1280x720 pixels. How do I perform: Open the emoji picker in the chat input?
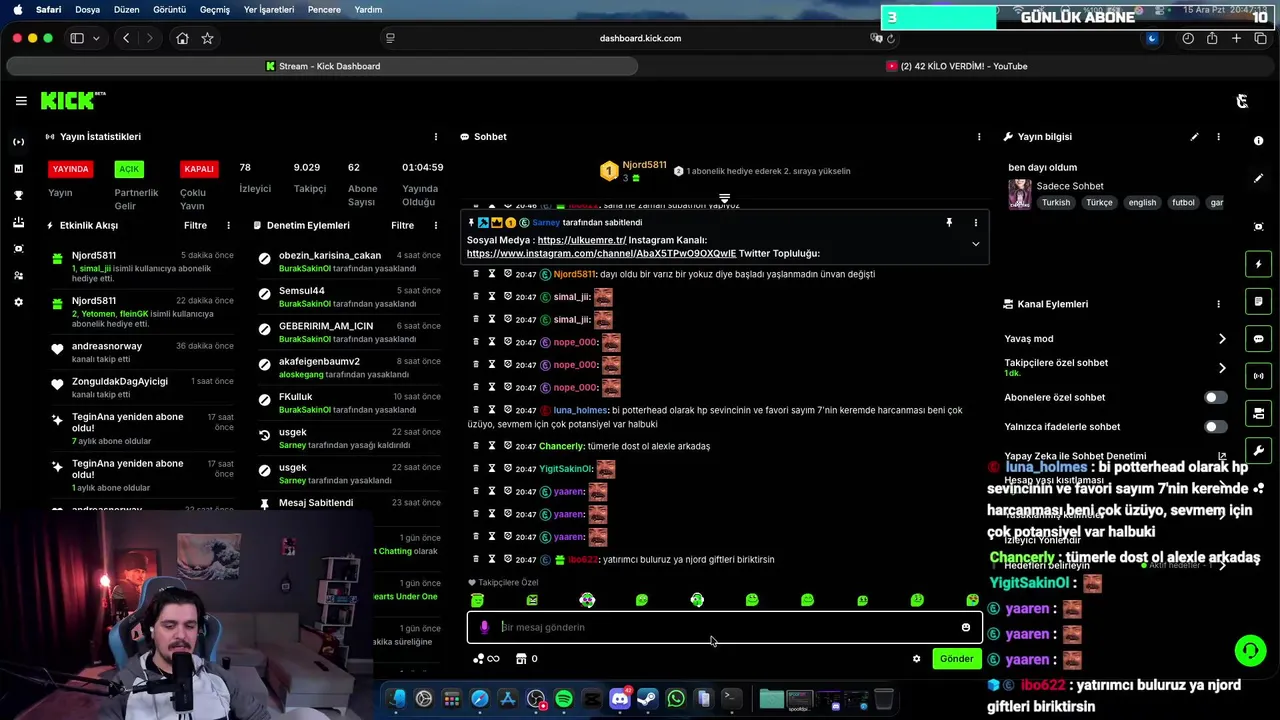coord(966,627)
